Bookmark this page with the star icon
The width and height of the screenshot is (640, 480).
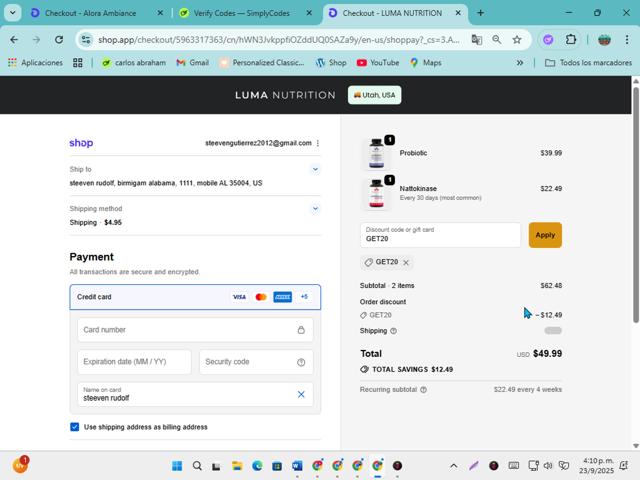coord(517,40)
